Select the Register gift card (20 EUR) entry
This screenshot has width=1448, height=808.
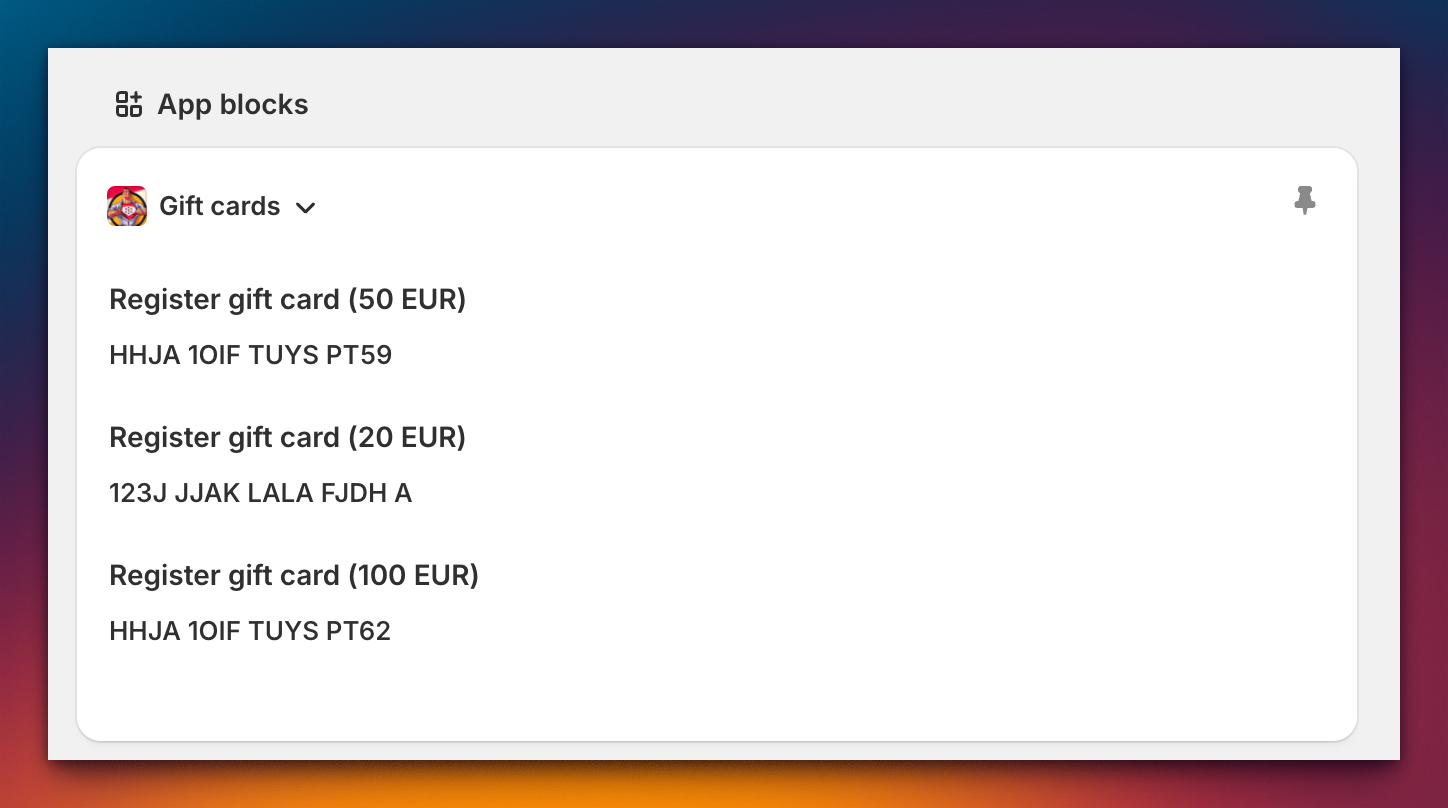point(287,437)
